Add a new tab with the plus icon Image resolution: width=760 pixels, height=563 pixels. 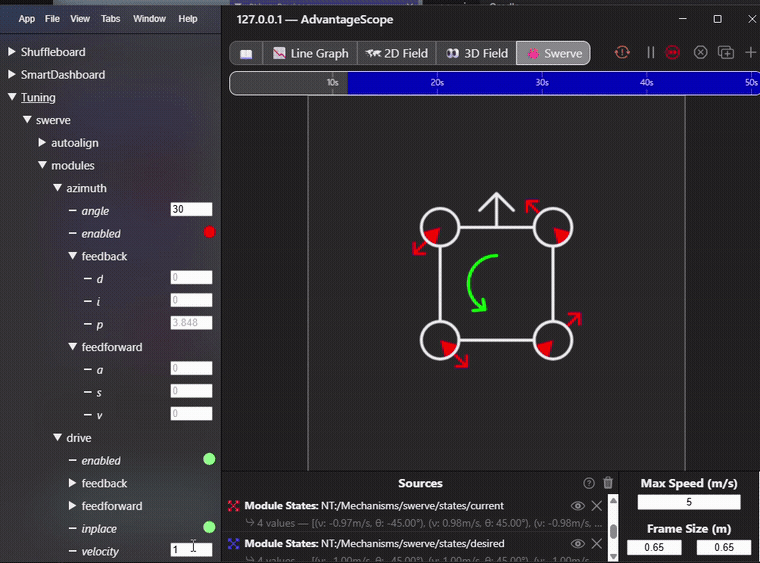tap(751, 52)
